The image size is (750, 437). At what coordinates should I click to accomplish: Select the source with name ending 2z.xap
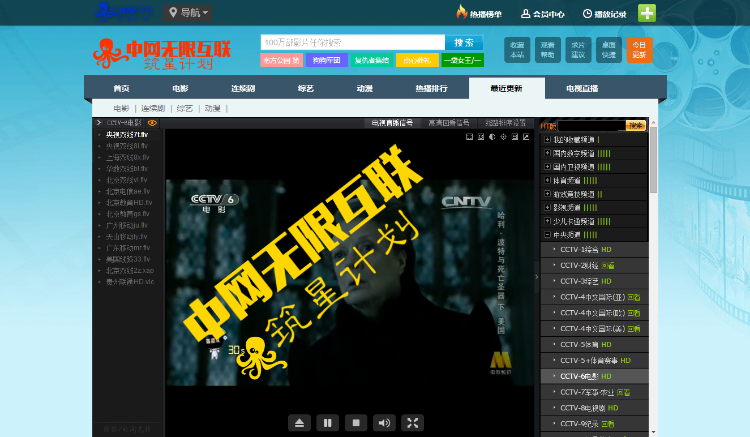click(x=130, y=271)
